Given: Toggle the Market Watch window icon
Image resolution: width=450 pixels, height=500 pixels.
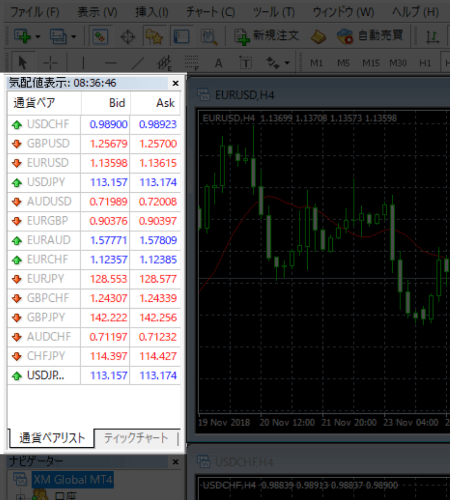Looking at the screenshot, I should (100, 36).
